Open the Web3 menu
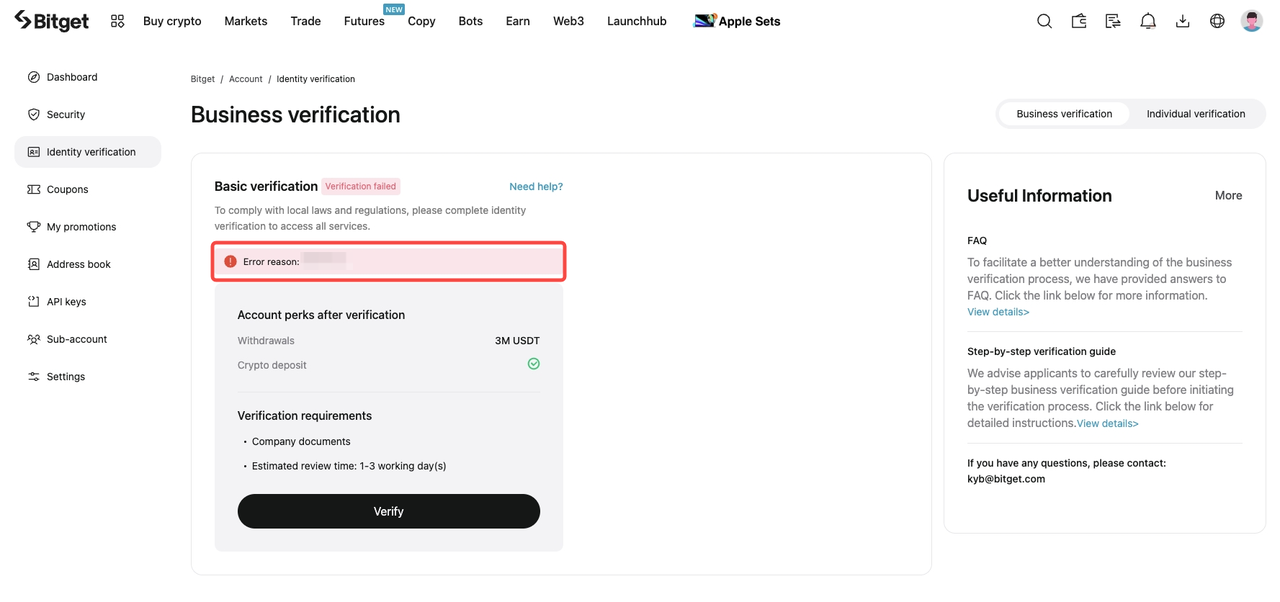 (569, 21)
